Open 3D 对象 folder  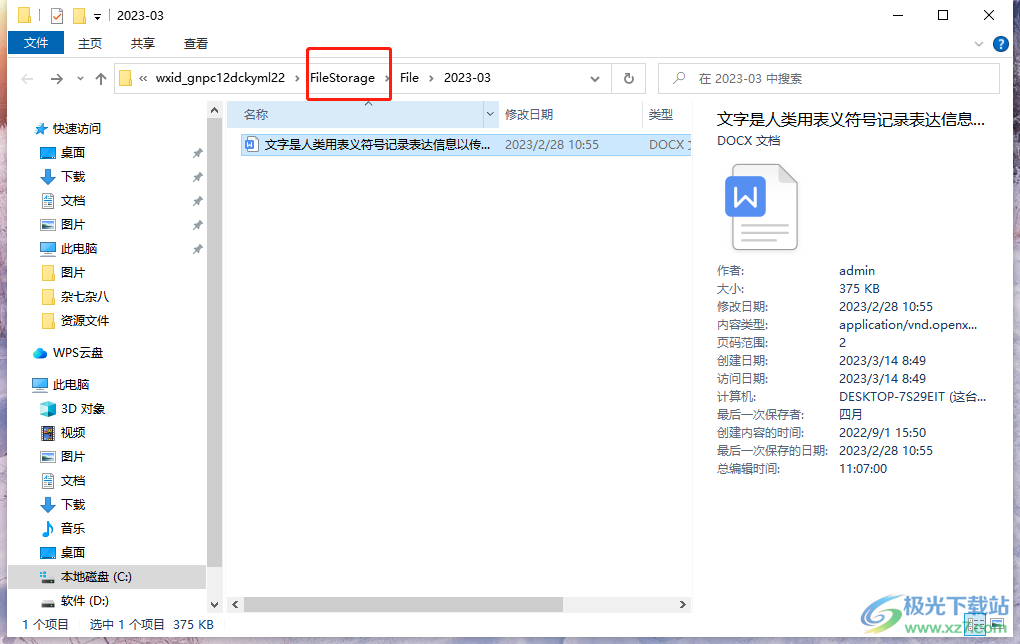pyautogui.click(x=83, y=409)
